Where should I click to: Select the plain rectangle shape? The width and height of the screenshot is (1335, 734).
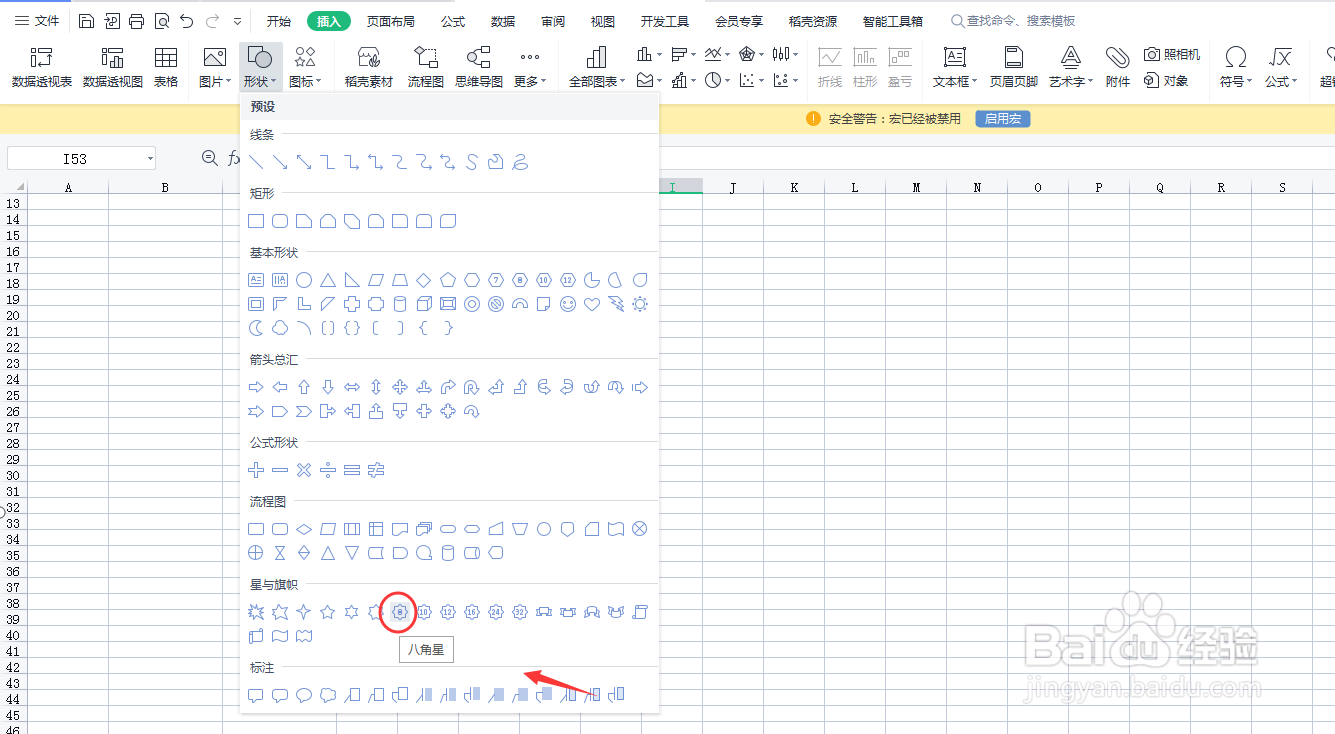click(x=256, y=221)
